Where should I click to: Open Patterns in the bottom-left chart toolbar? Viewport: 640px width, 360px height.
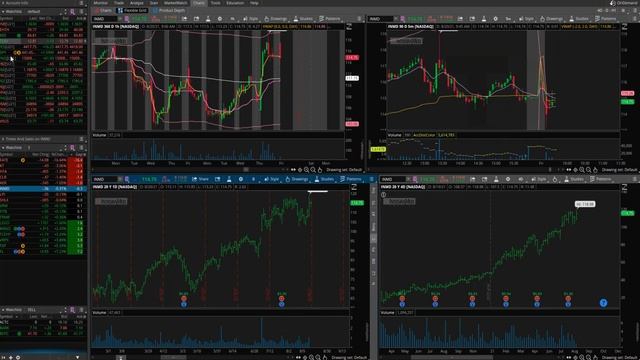[351, 179]
